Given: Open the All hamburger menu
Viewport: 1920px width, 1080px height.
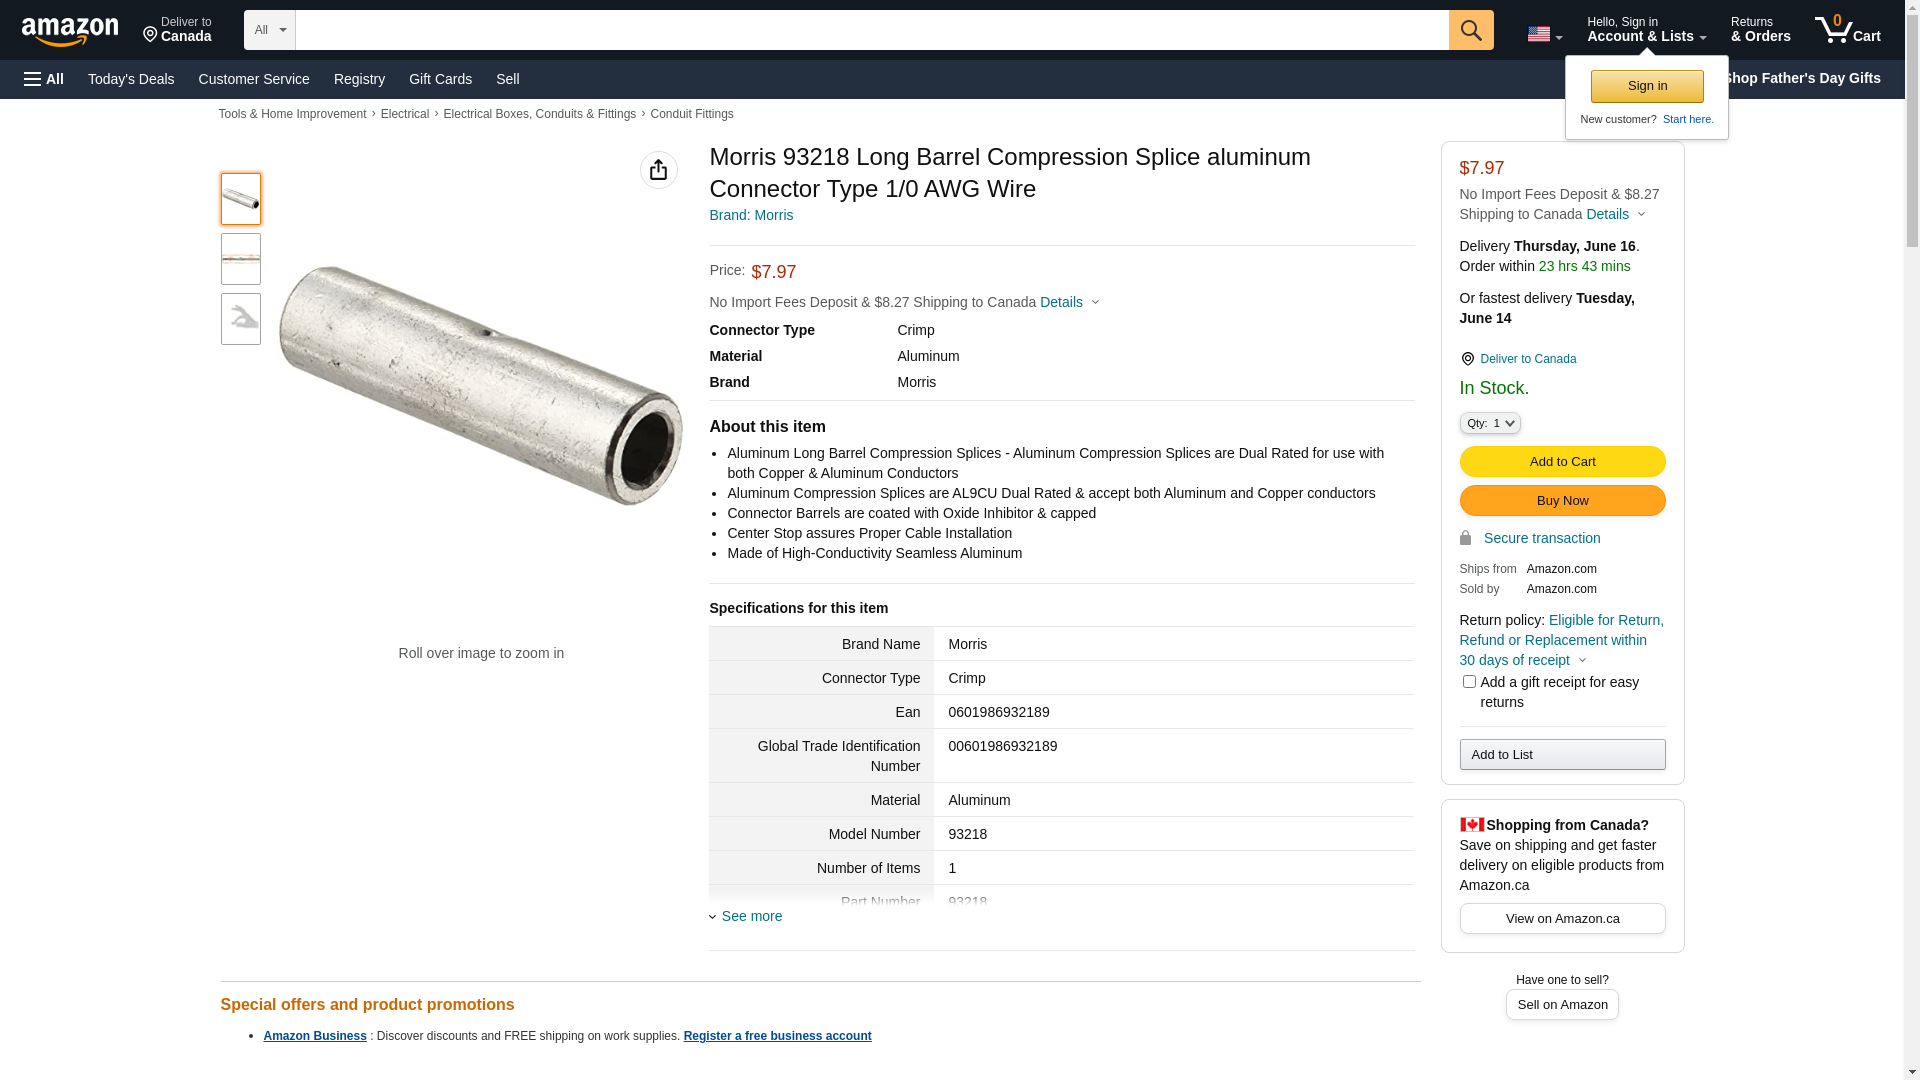Looking at the screenshot, I should [x=44, y=79].
